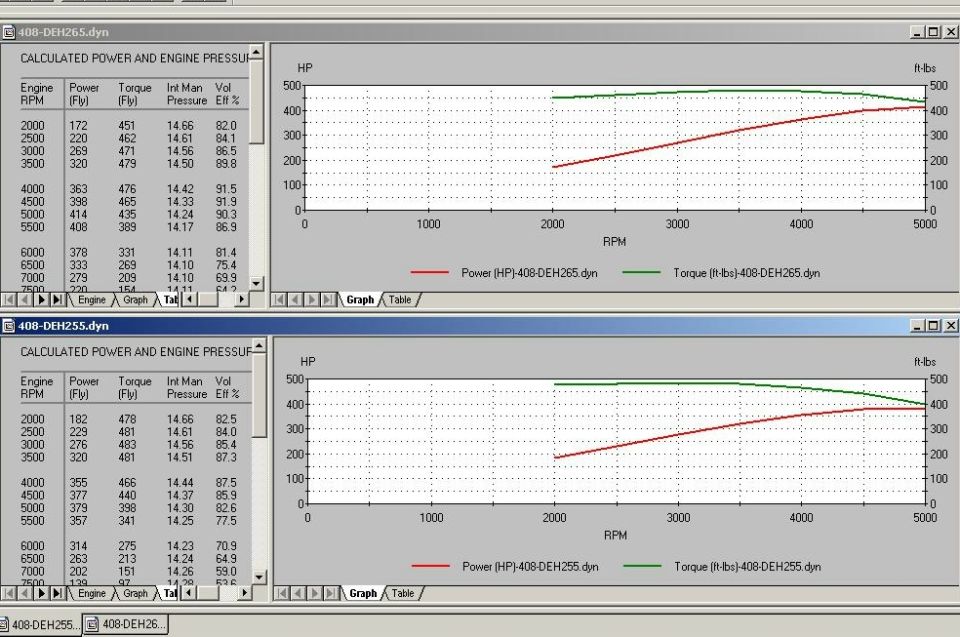Go to next sheet in DEH255 table pane
960x637 pixels.
click(x=41, y=593)
